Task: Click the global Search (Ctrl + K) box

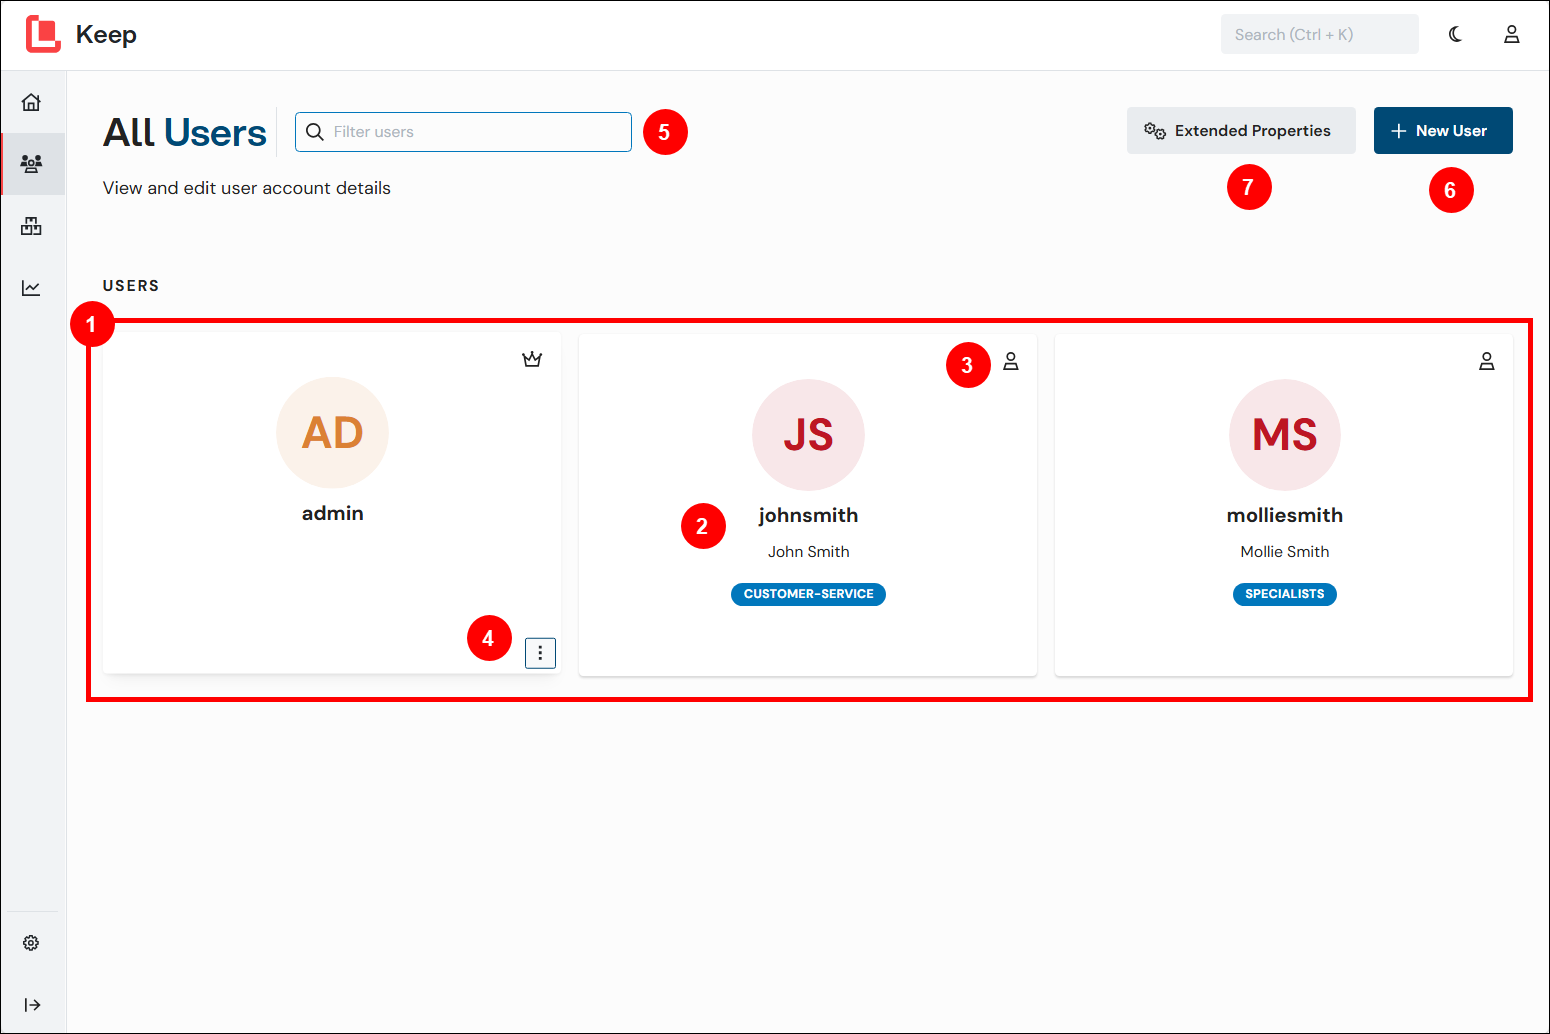Action: click(1319, 34)
